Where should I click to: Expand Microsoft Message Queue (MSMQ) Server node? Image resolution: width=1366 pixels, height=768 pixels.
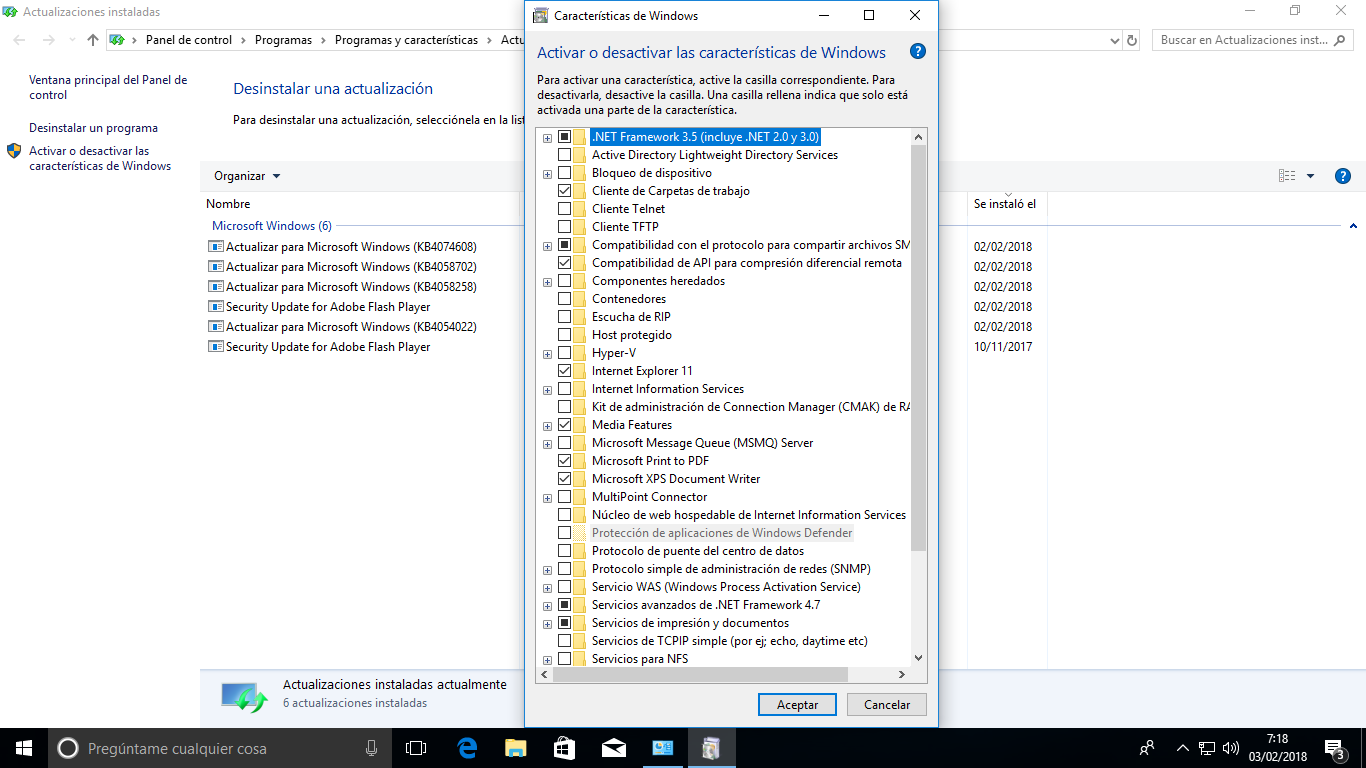coord(547,443)
